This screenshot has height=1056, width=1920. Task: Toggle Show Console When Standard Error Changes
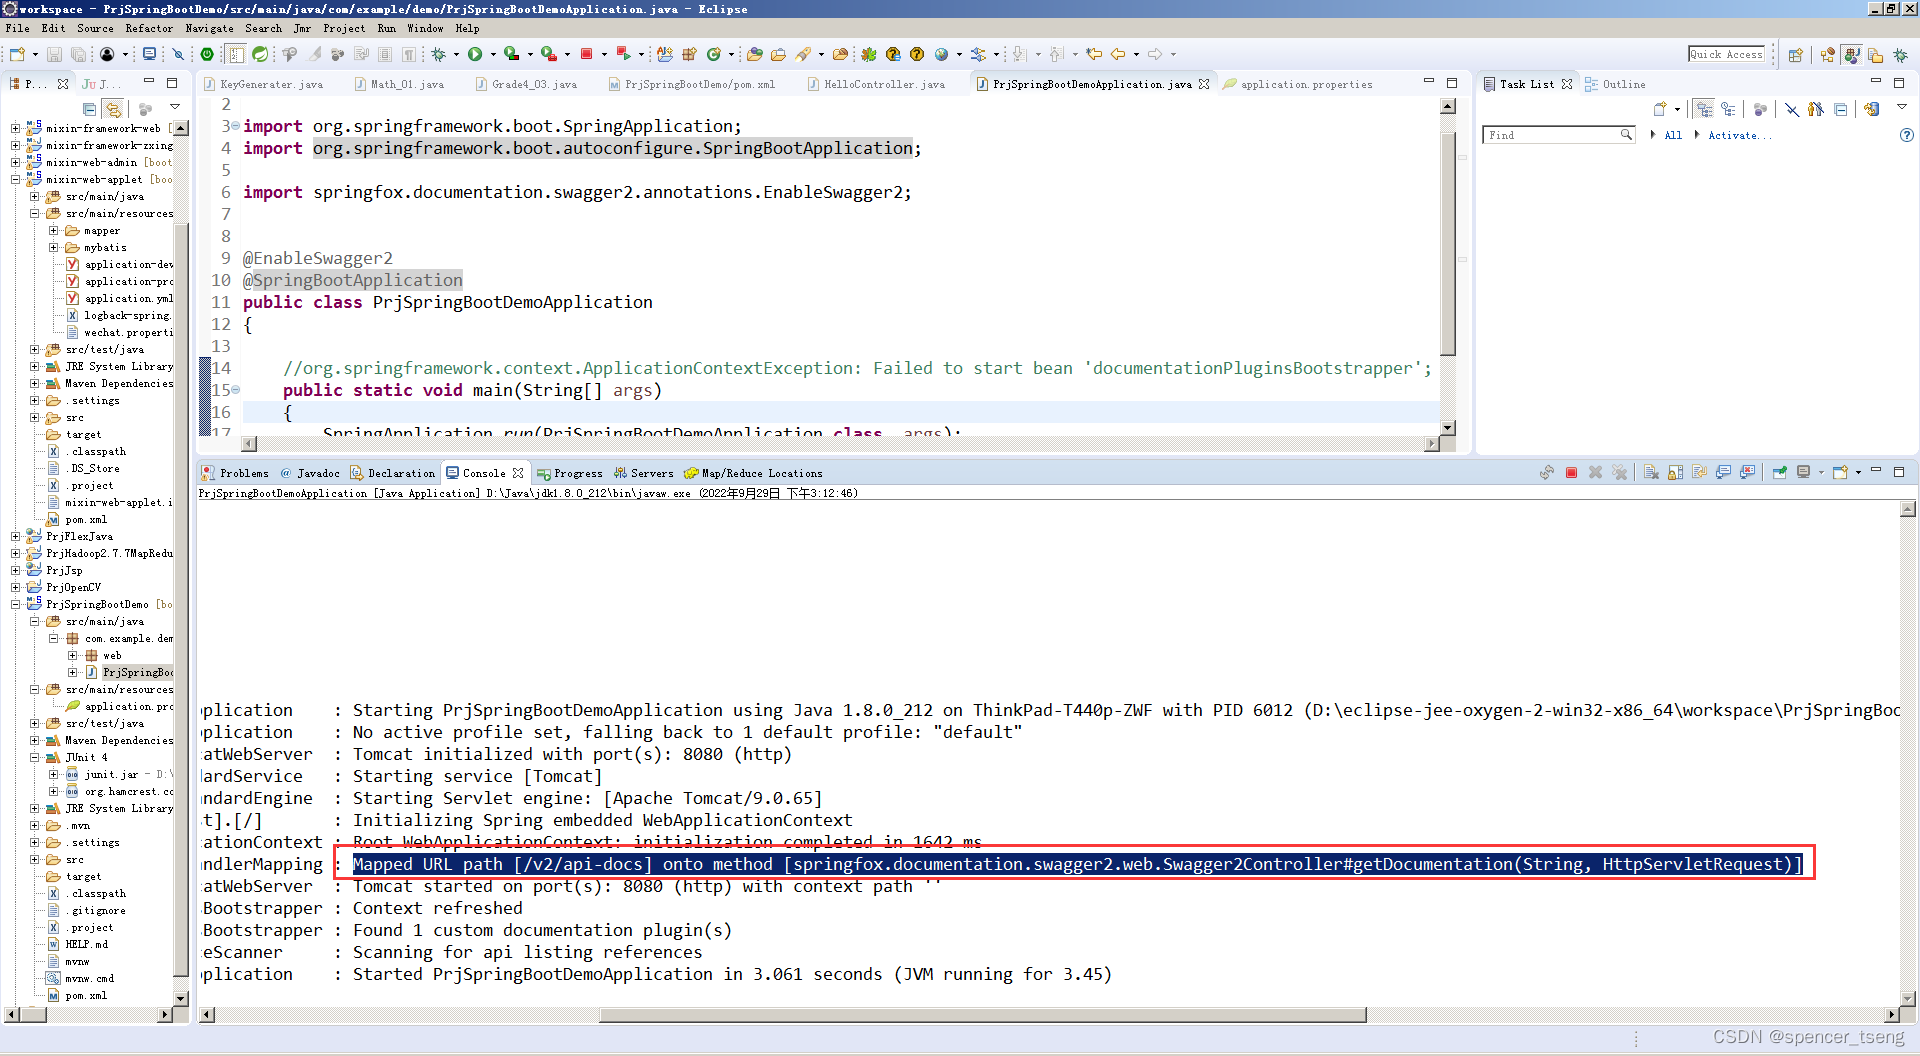pyautogui.click(x=1747, y=472)
